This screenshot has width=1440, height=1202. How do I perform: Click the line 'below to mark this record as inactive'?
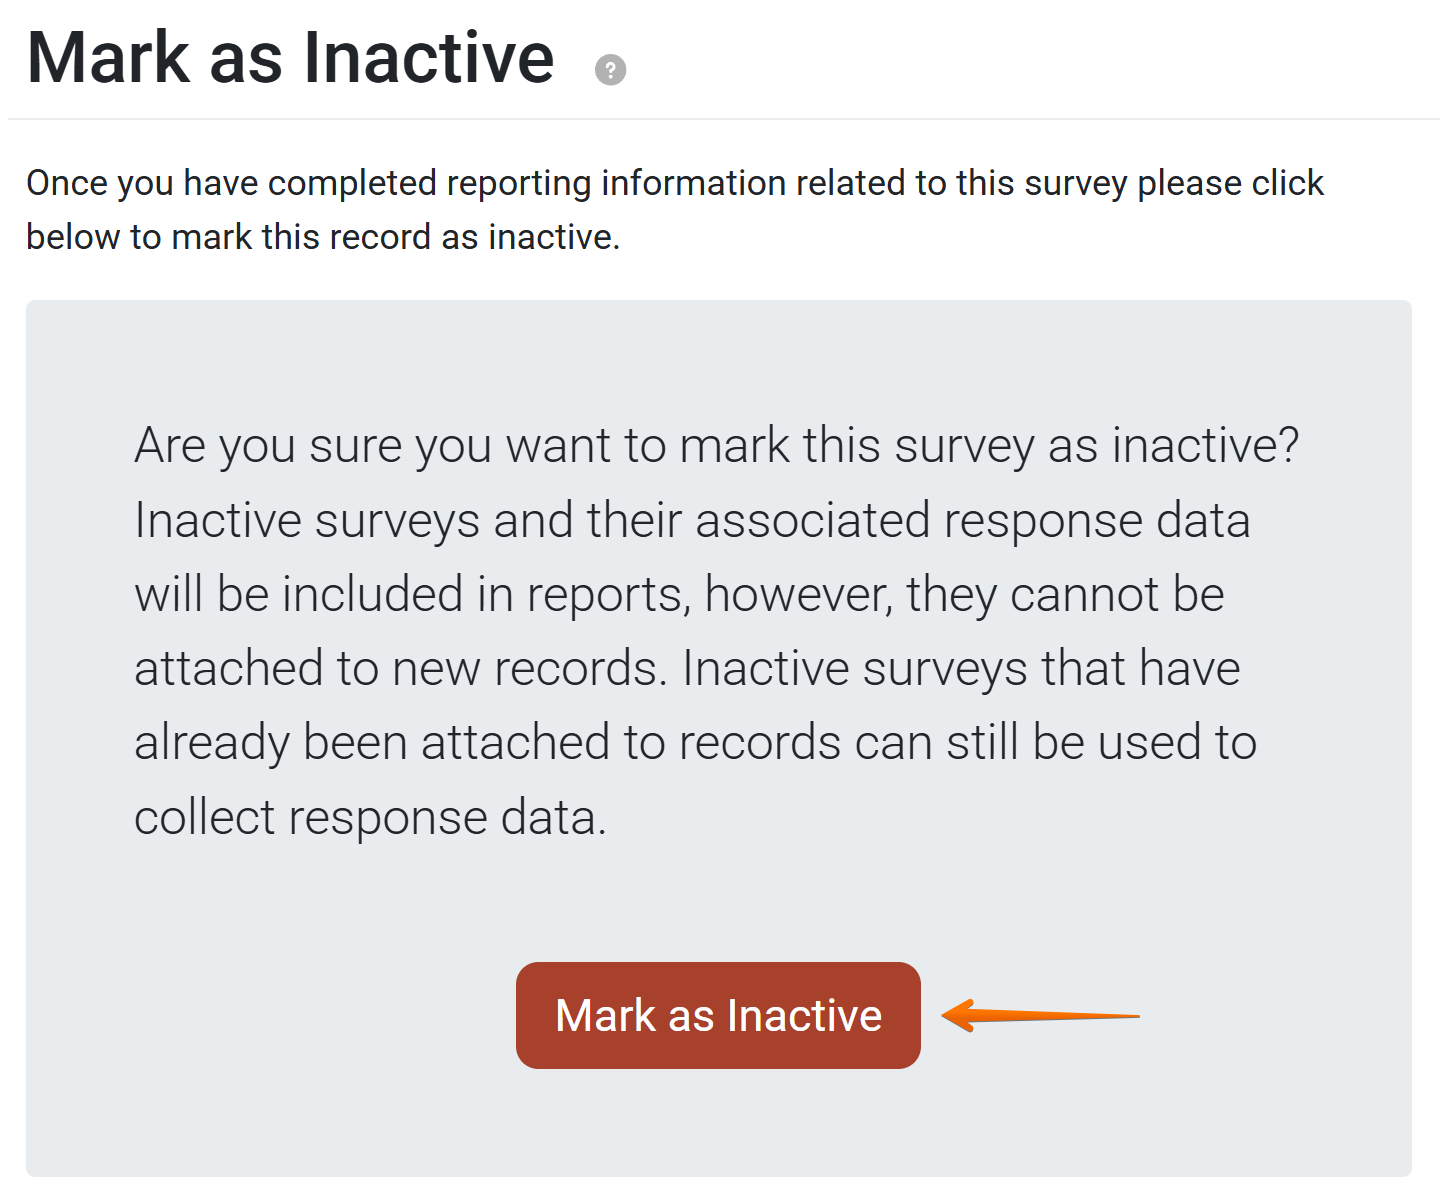point(322,237)
